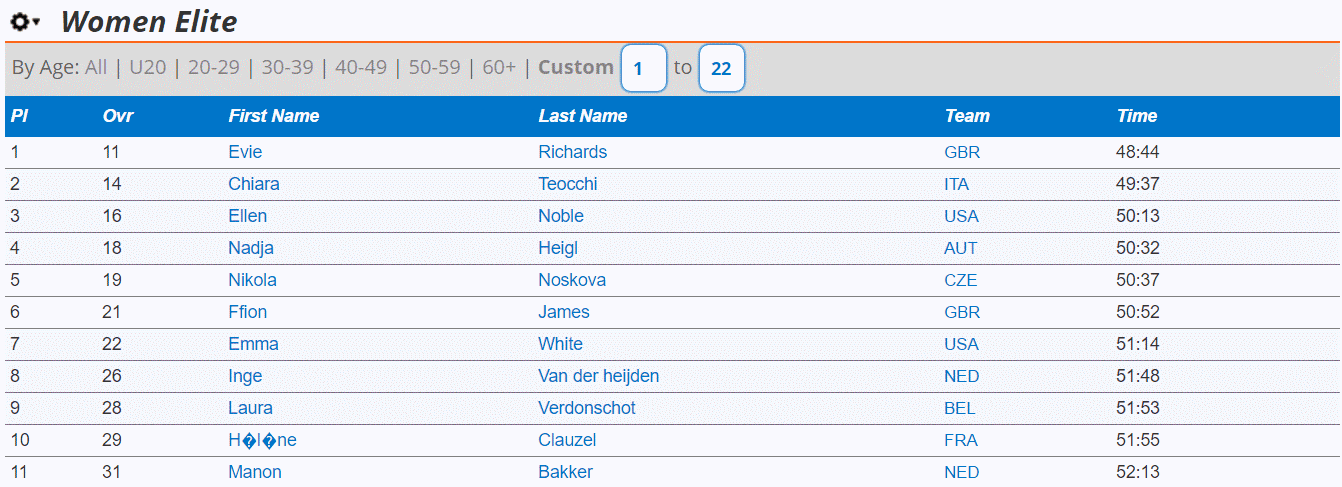1342x487 pixels.
Task: Click the custom minimum age field
Action: (643, 69)
